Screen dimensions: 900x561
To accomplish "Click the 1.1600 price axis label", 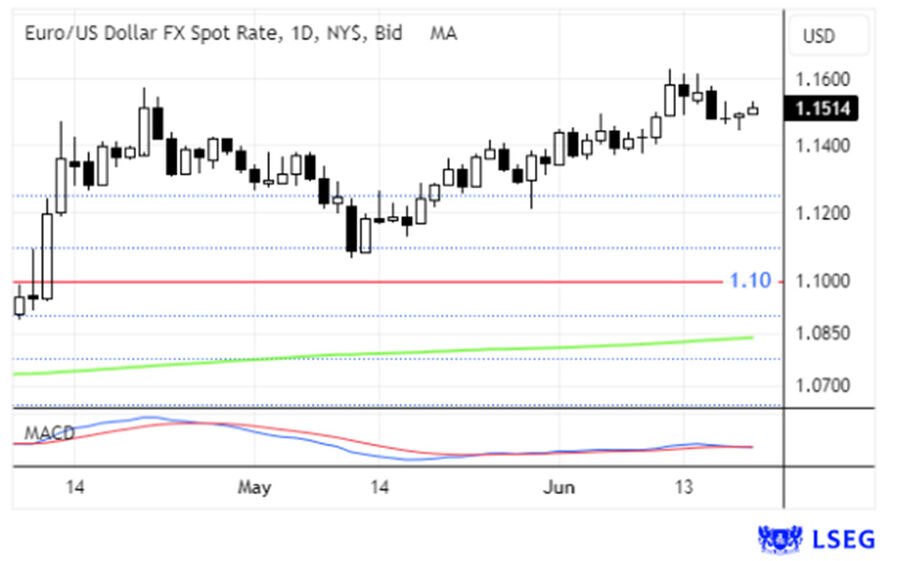I will 822,79.
